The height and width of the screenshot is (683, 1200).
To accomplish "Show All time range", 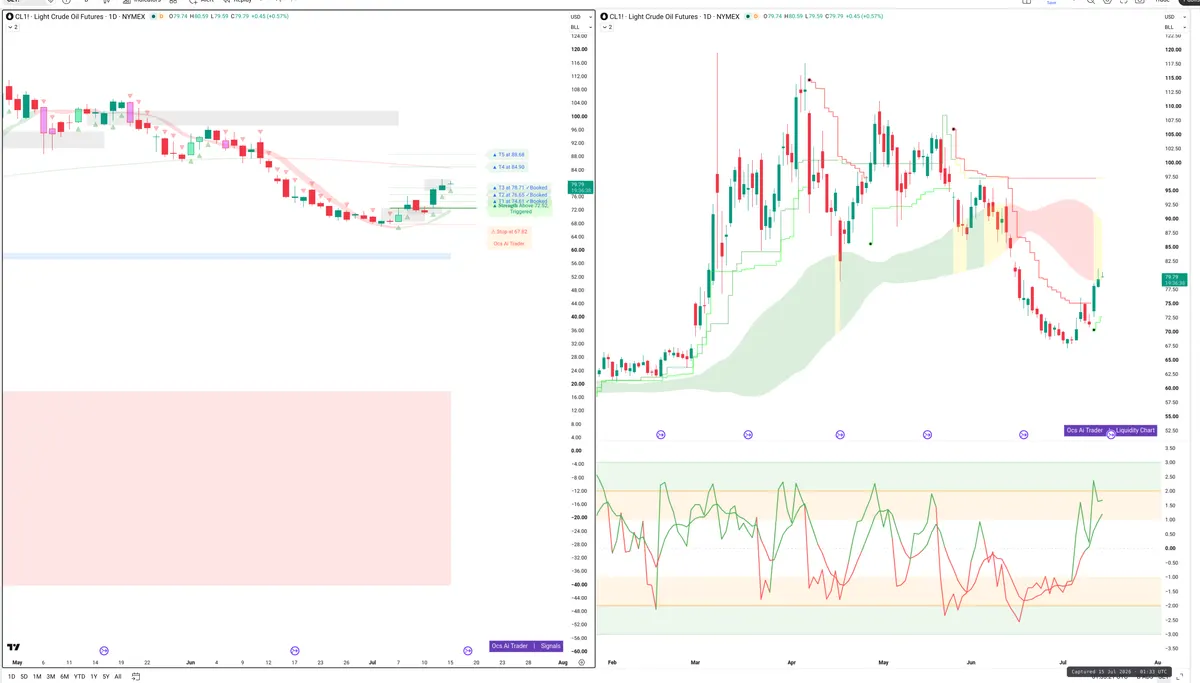I will tap(118, 676).
